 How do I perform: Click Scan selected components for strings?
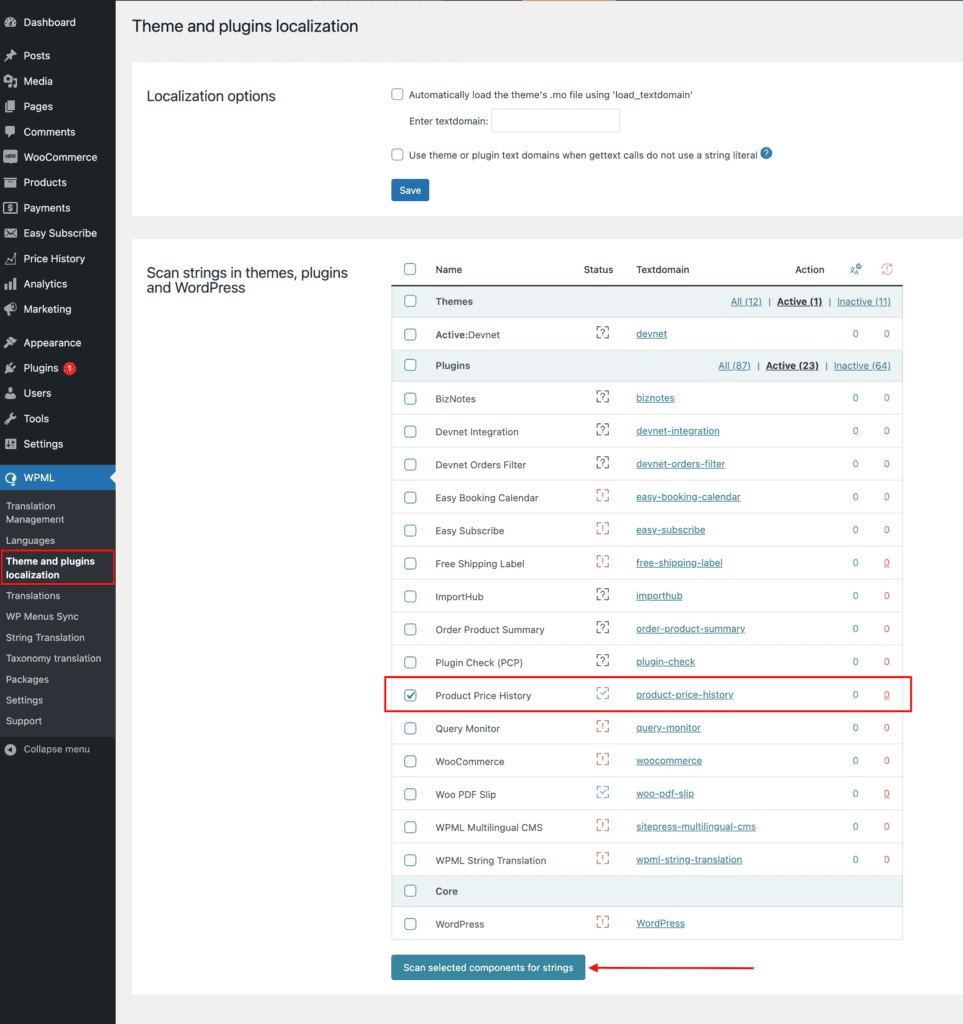(488, 968)
